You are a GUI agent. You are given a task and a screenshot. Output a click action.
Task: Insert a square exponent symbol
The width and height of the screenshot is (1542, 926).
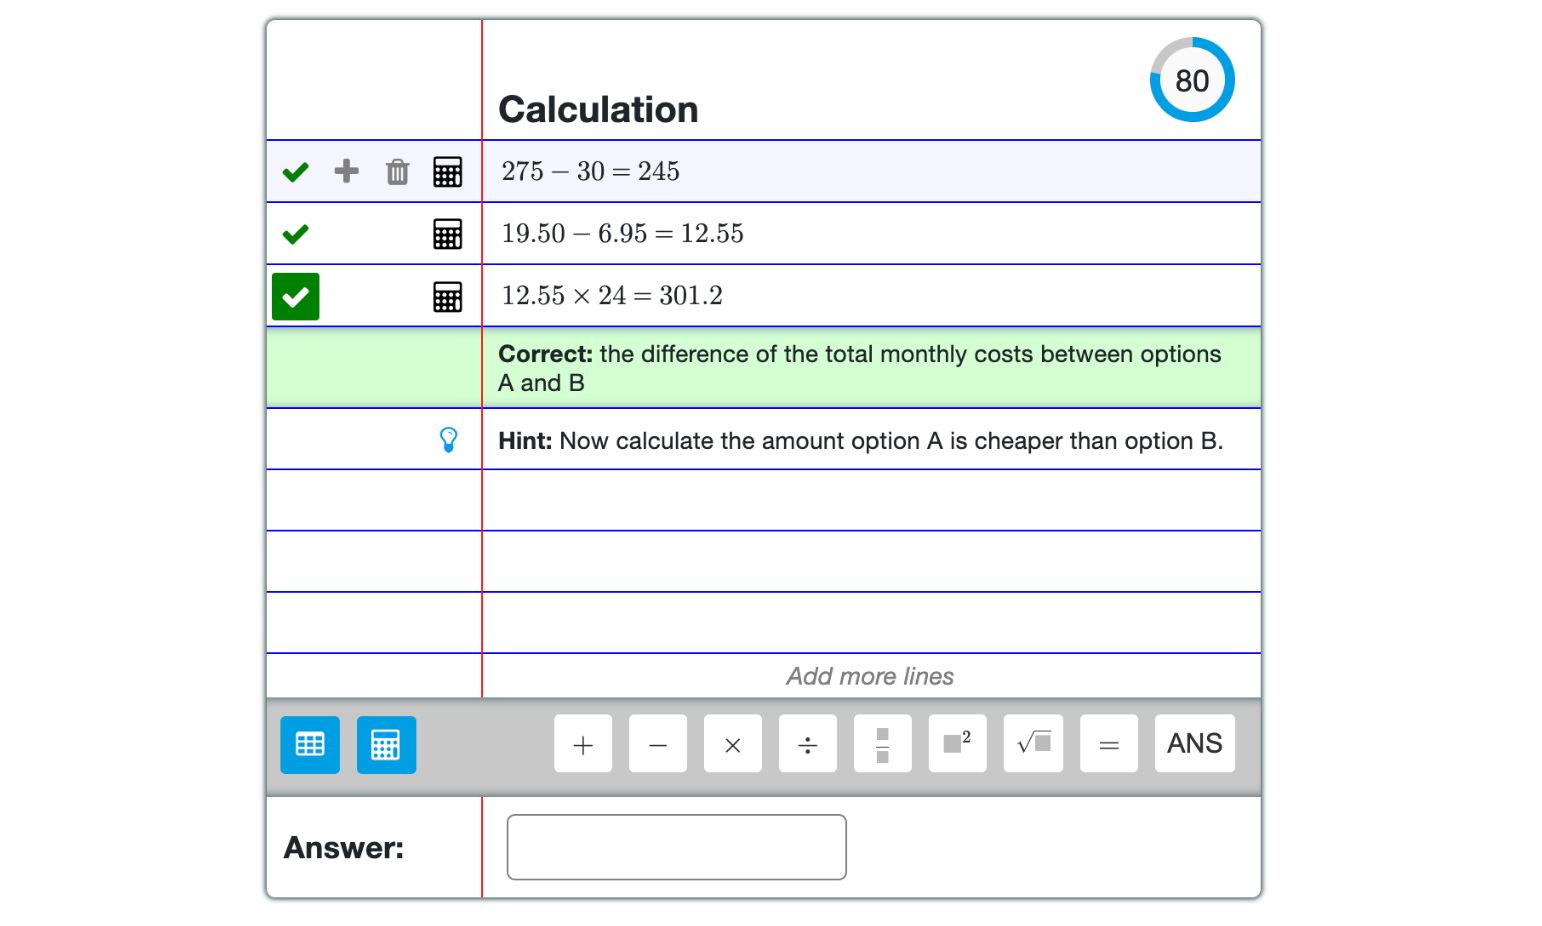[x=957, y=744]
